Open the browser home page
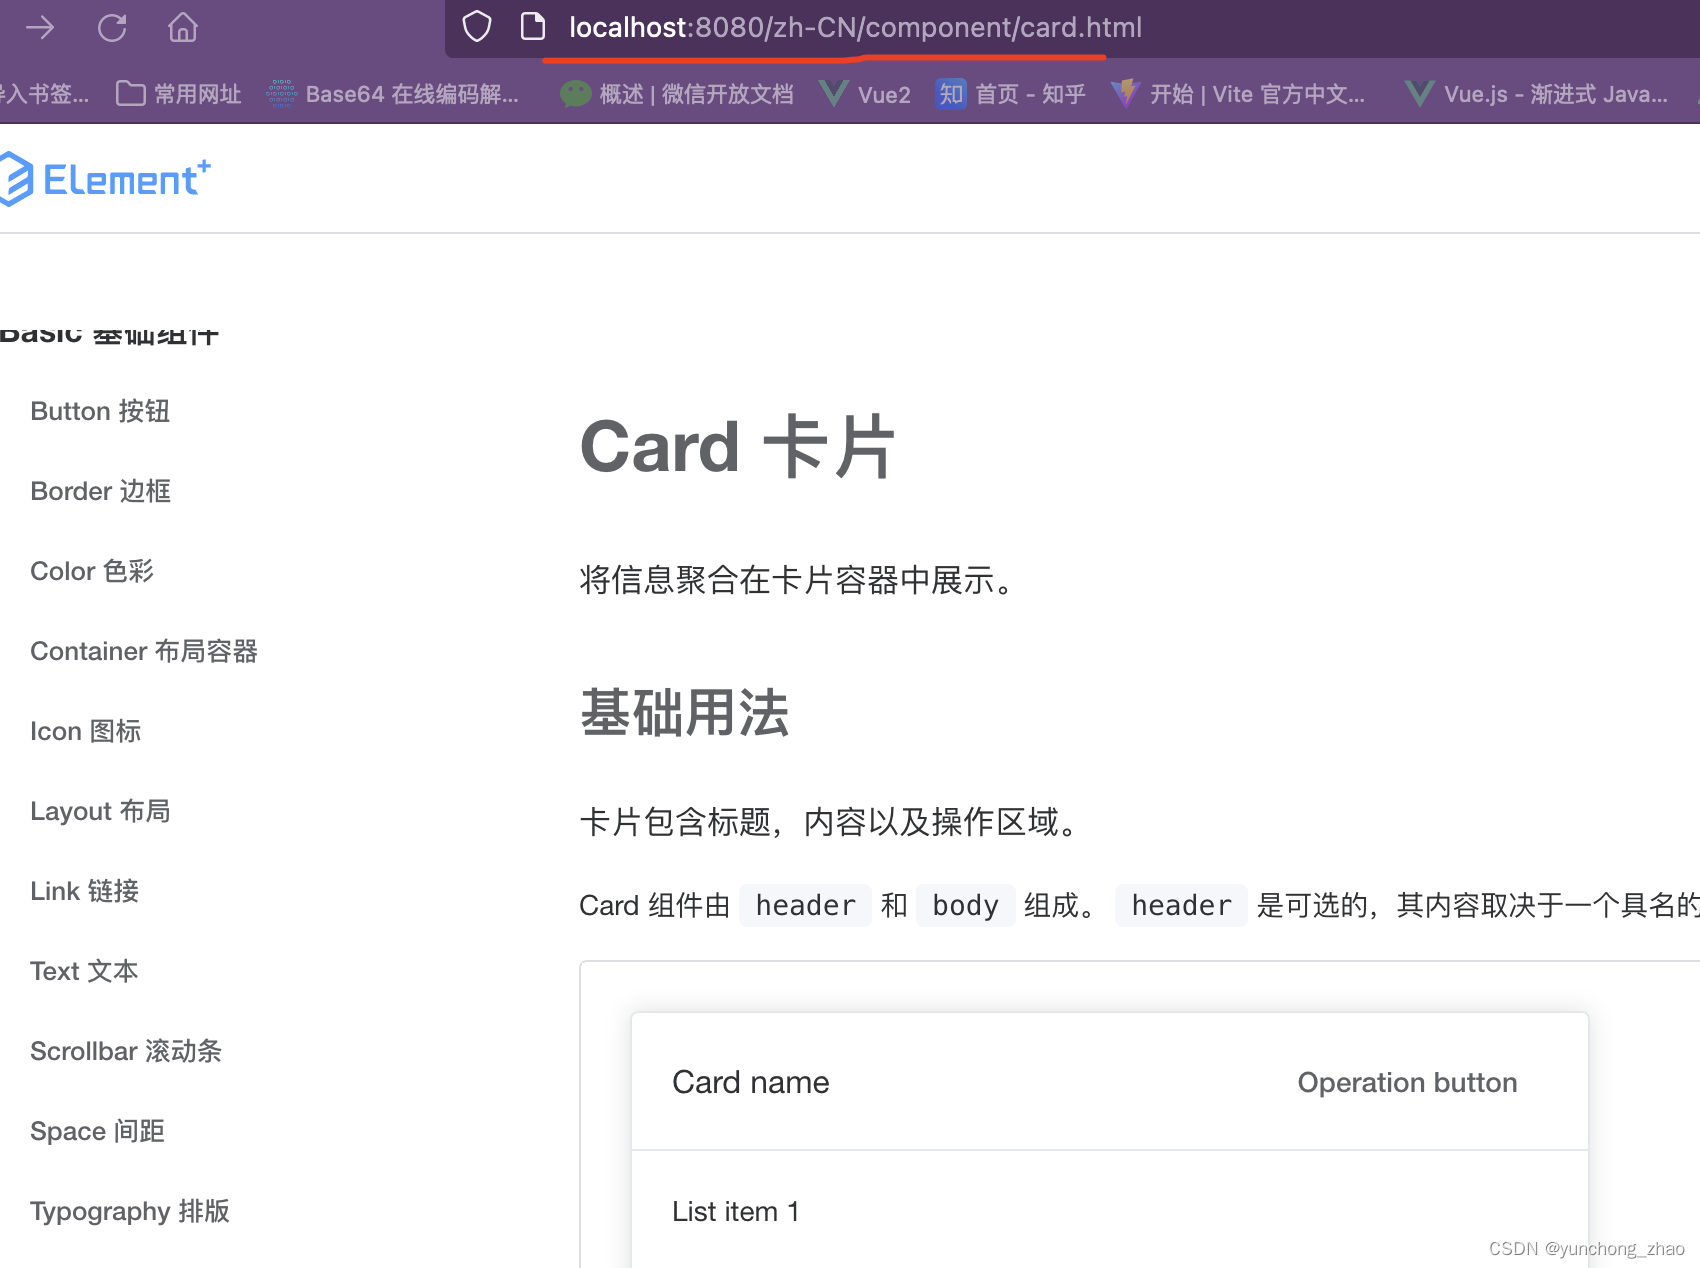The height and width of the screenshot is (1268, 1700). [x=182, y=28]
